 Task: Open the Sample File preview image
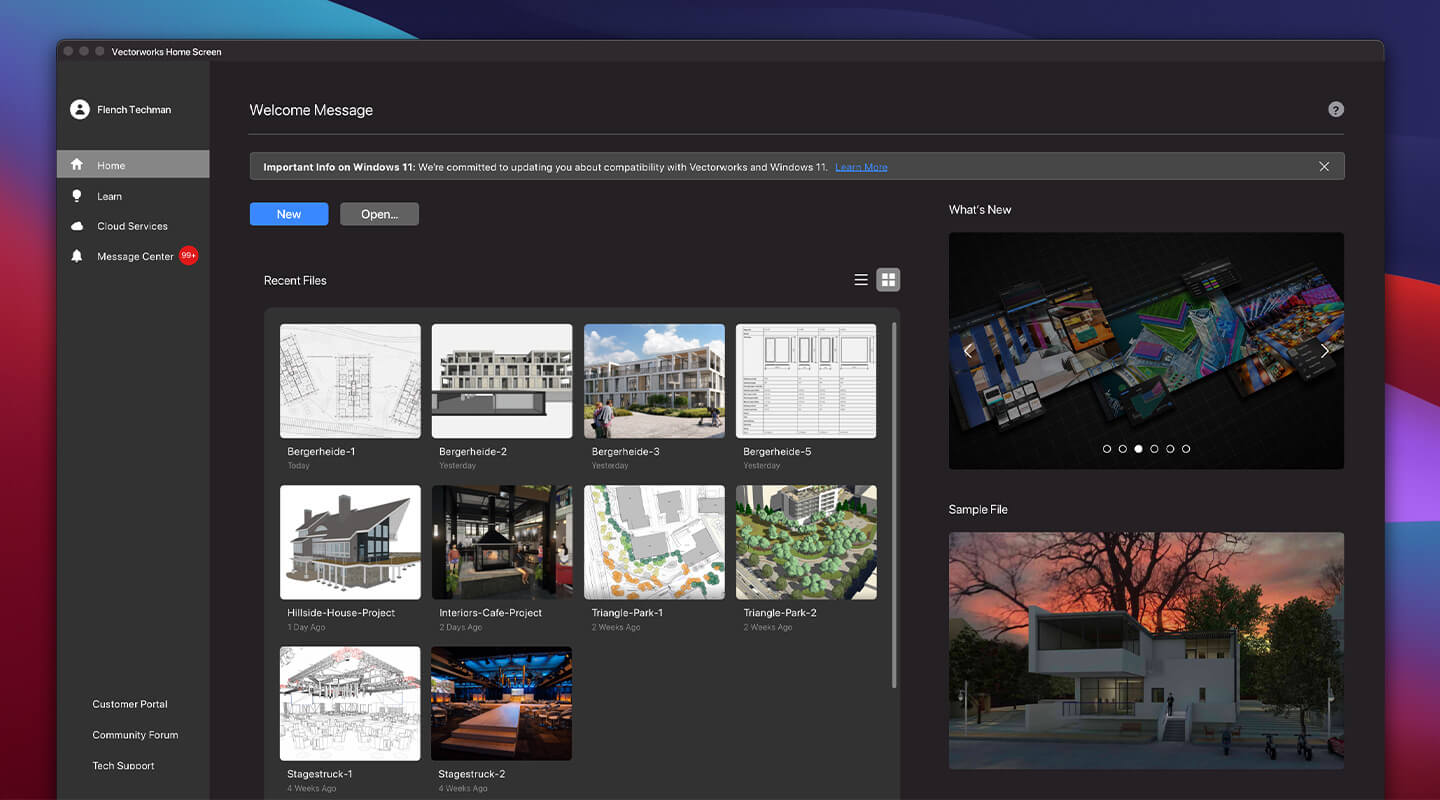pyautogui.click(x=1146, y=650)
